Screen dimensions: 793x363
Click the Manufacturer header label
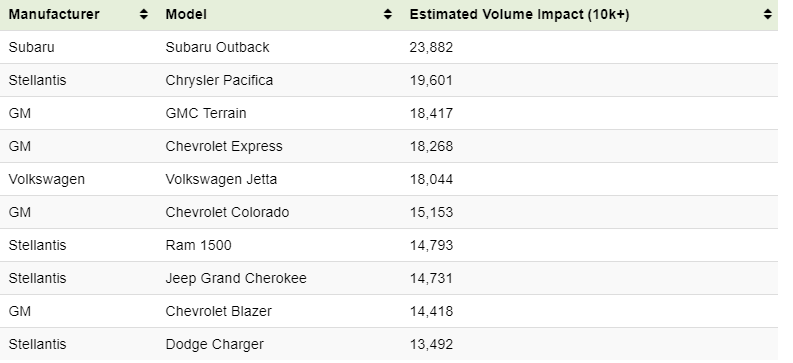point(54,15)
